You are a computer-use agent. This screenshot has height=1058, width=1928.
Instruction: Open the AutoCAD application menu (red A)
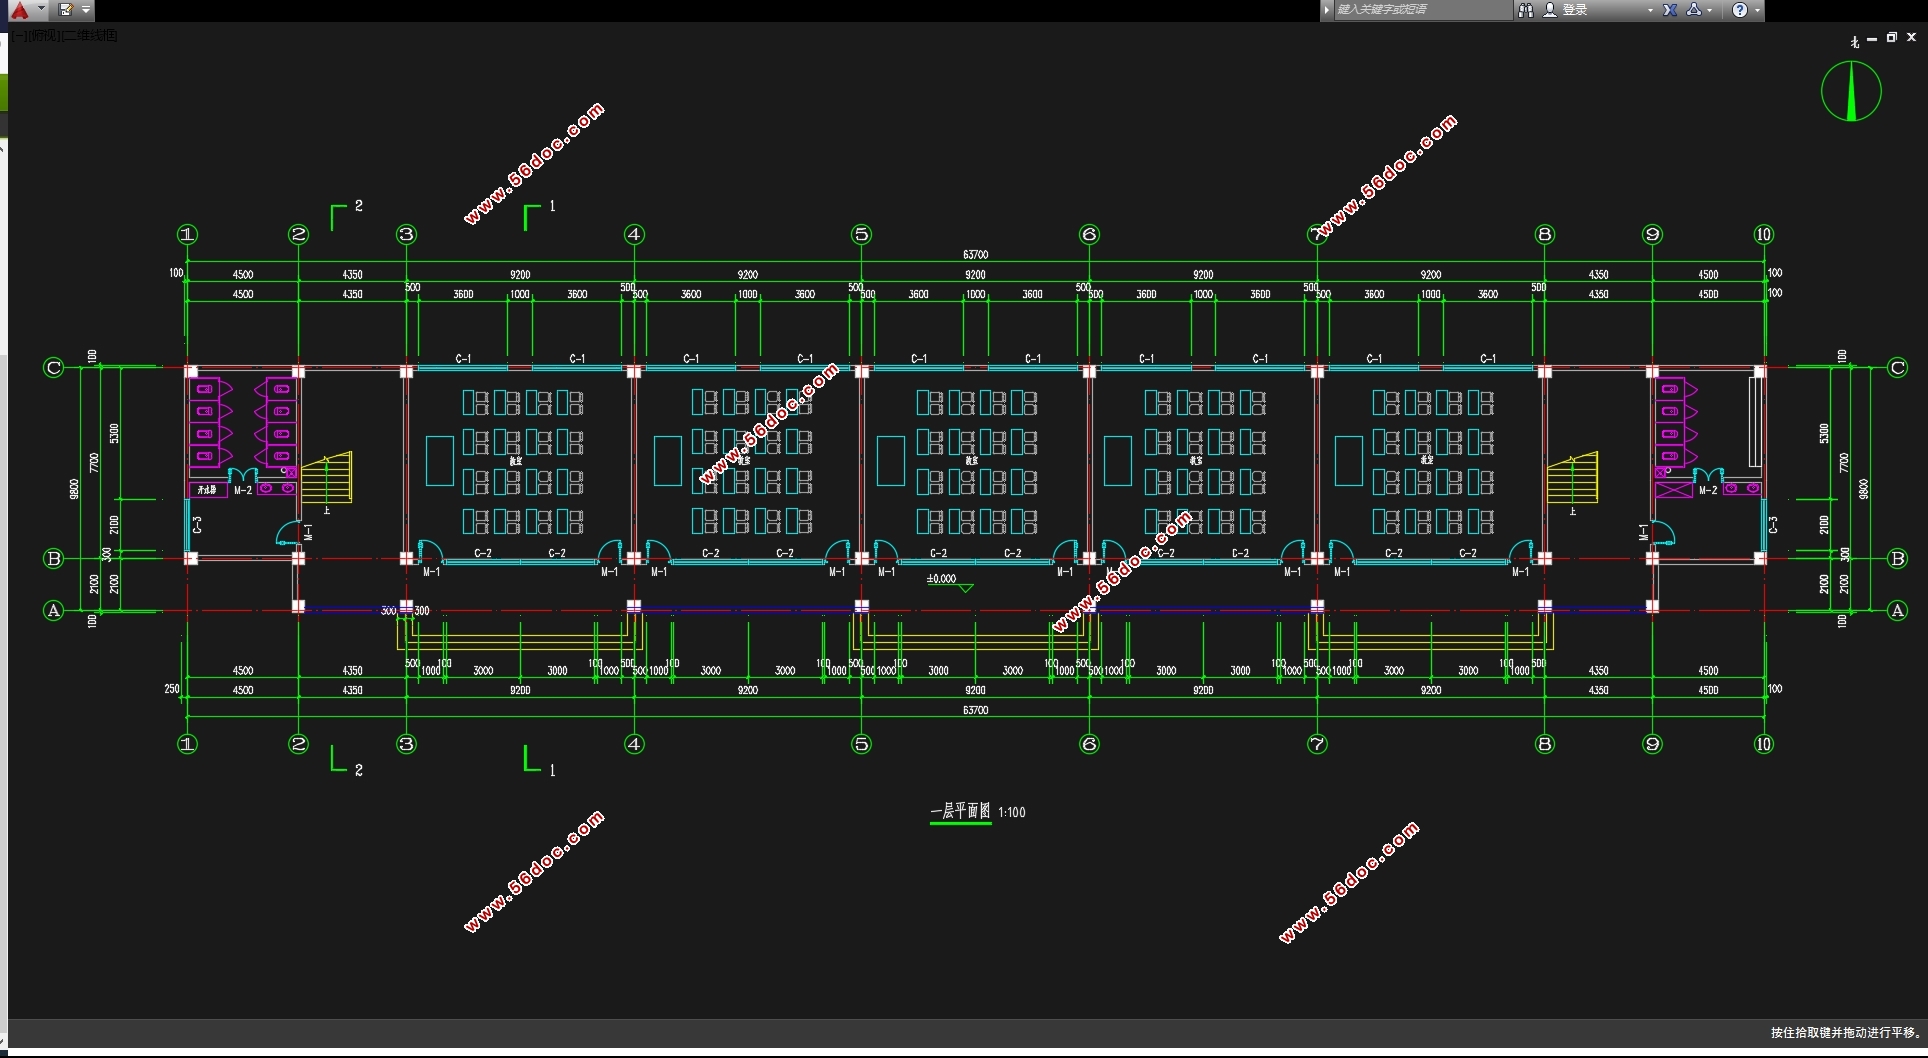(19, 10)
